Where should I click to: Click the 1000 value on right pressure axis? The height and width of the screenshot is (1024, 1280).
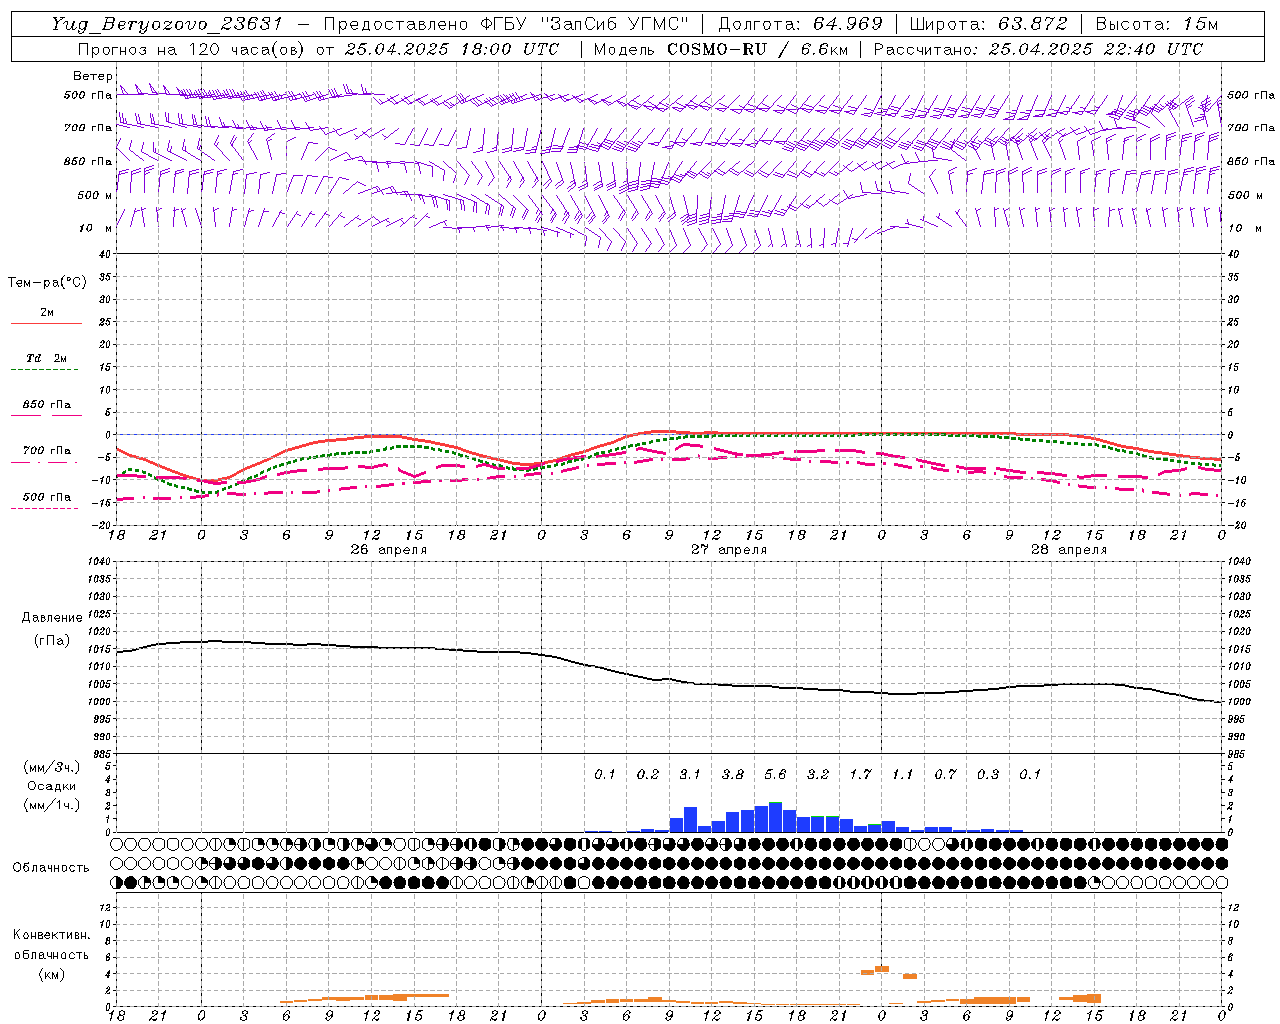1238,702
